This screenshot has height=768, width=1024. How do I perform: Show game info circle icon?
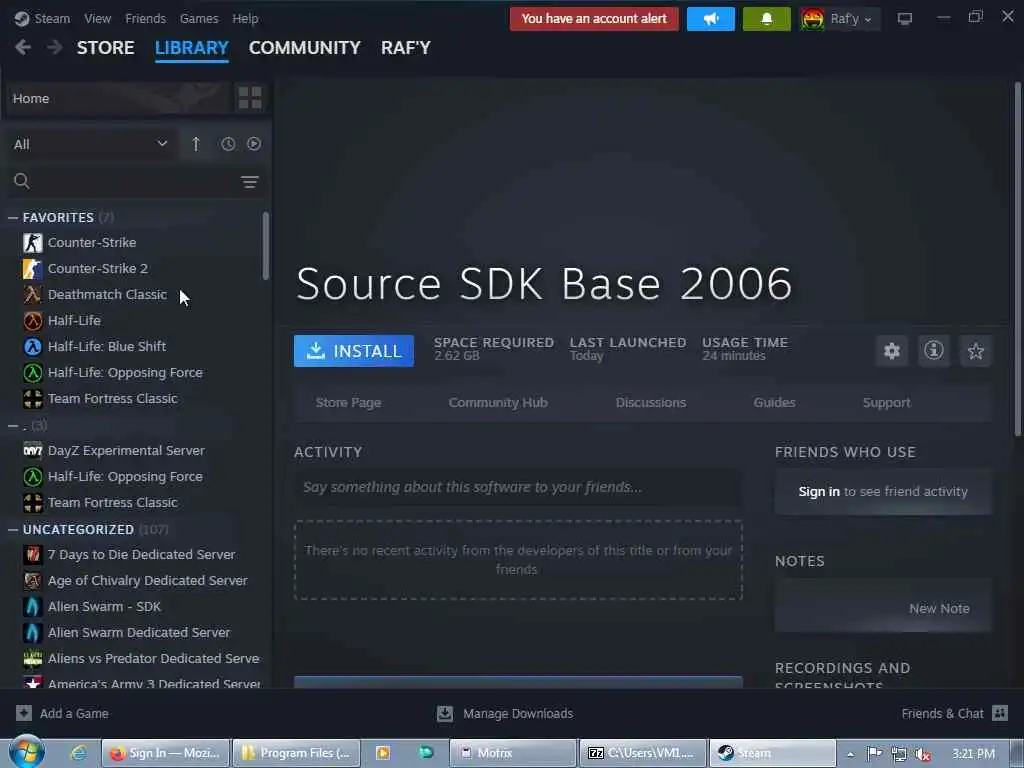tap(934, 351)
